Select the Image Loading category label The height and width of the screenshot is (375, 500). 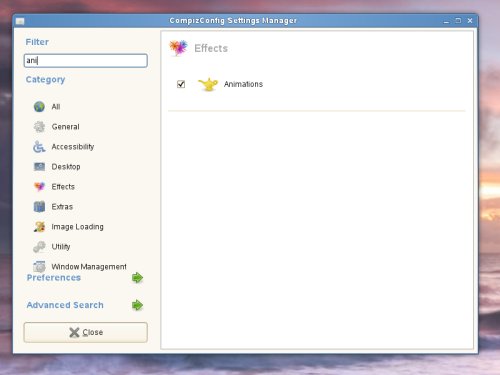coord(77,227)
